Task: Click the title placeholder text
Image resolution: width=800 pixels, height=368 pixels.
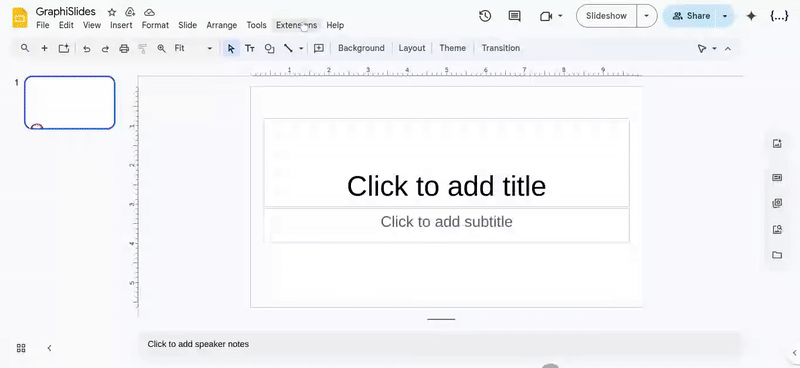Action: coord(446,186)
